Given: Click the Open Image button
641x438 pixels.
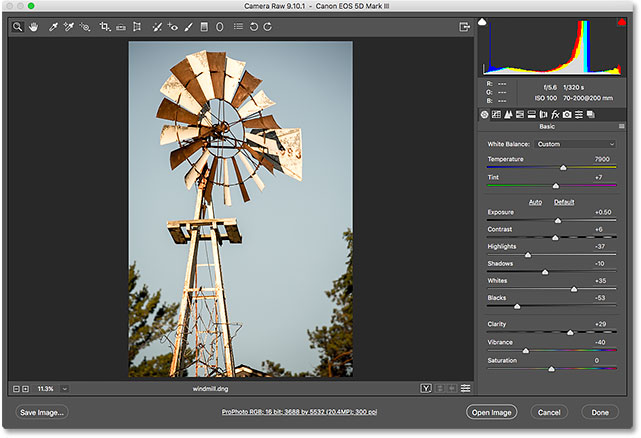Looking at the screenshot, I should (x=491, y=412).
